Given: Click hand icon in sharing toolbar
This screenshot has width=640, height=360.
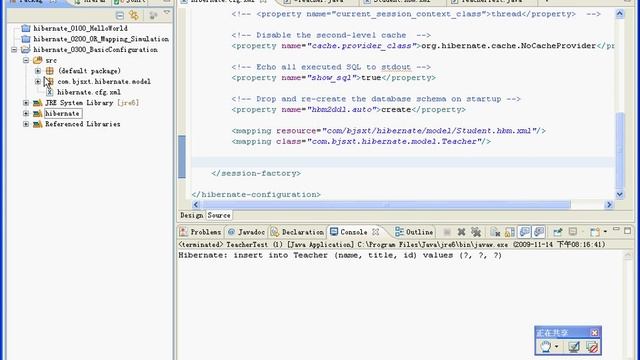Looking at the screenshot, I should (x=546, y=347).
